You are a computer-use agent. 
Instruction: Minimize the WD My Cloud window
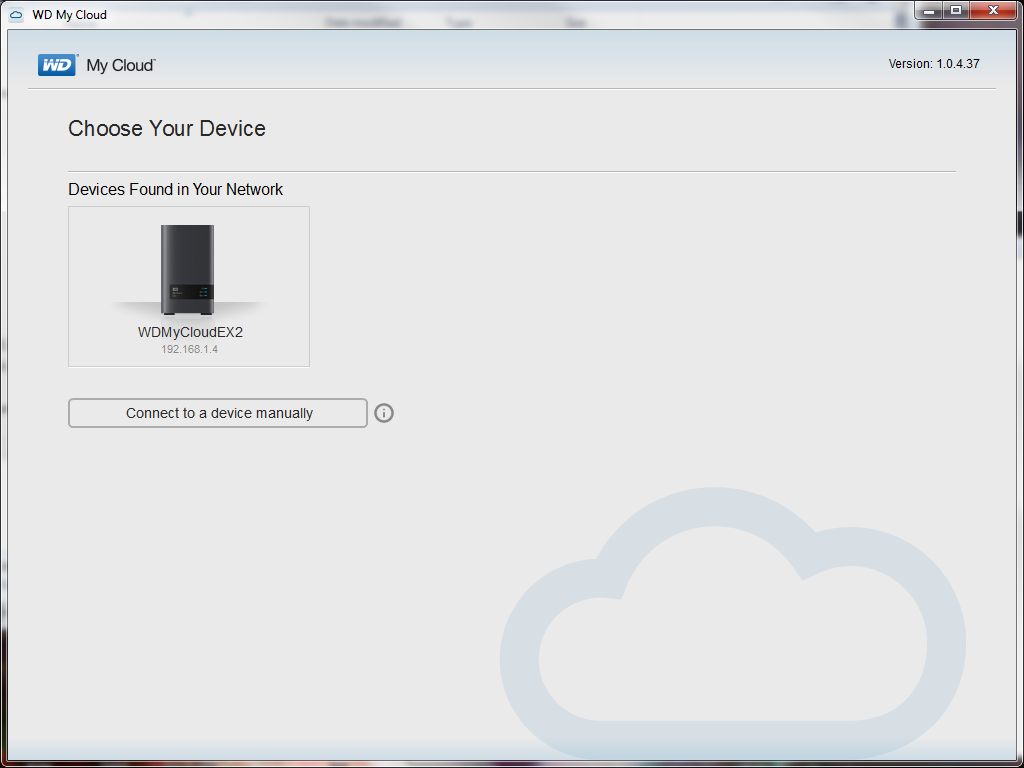point(929,10)
